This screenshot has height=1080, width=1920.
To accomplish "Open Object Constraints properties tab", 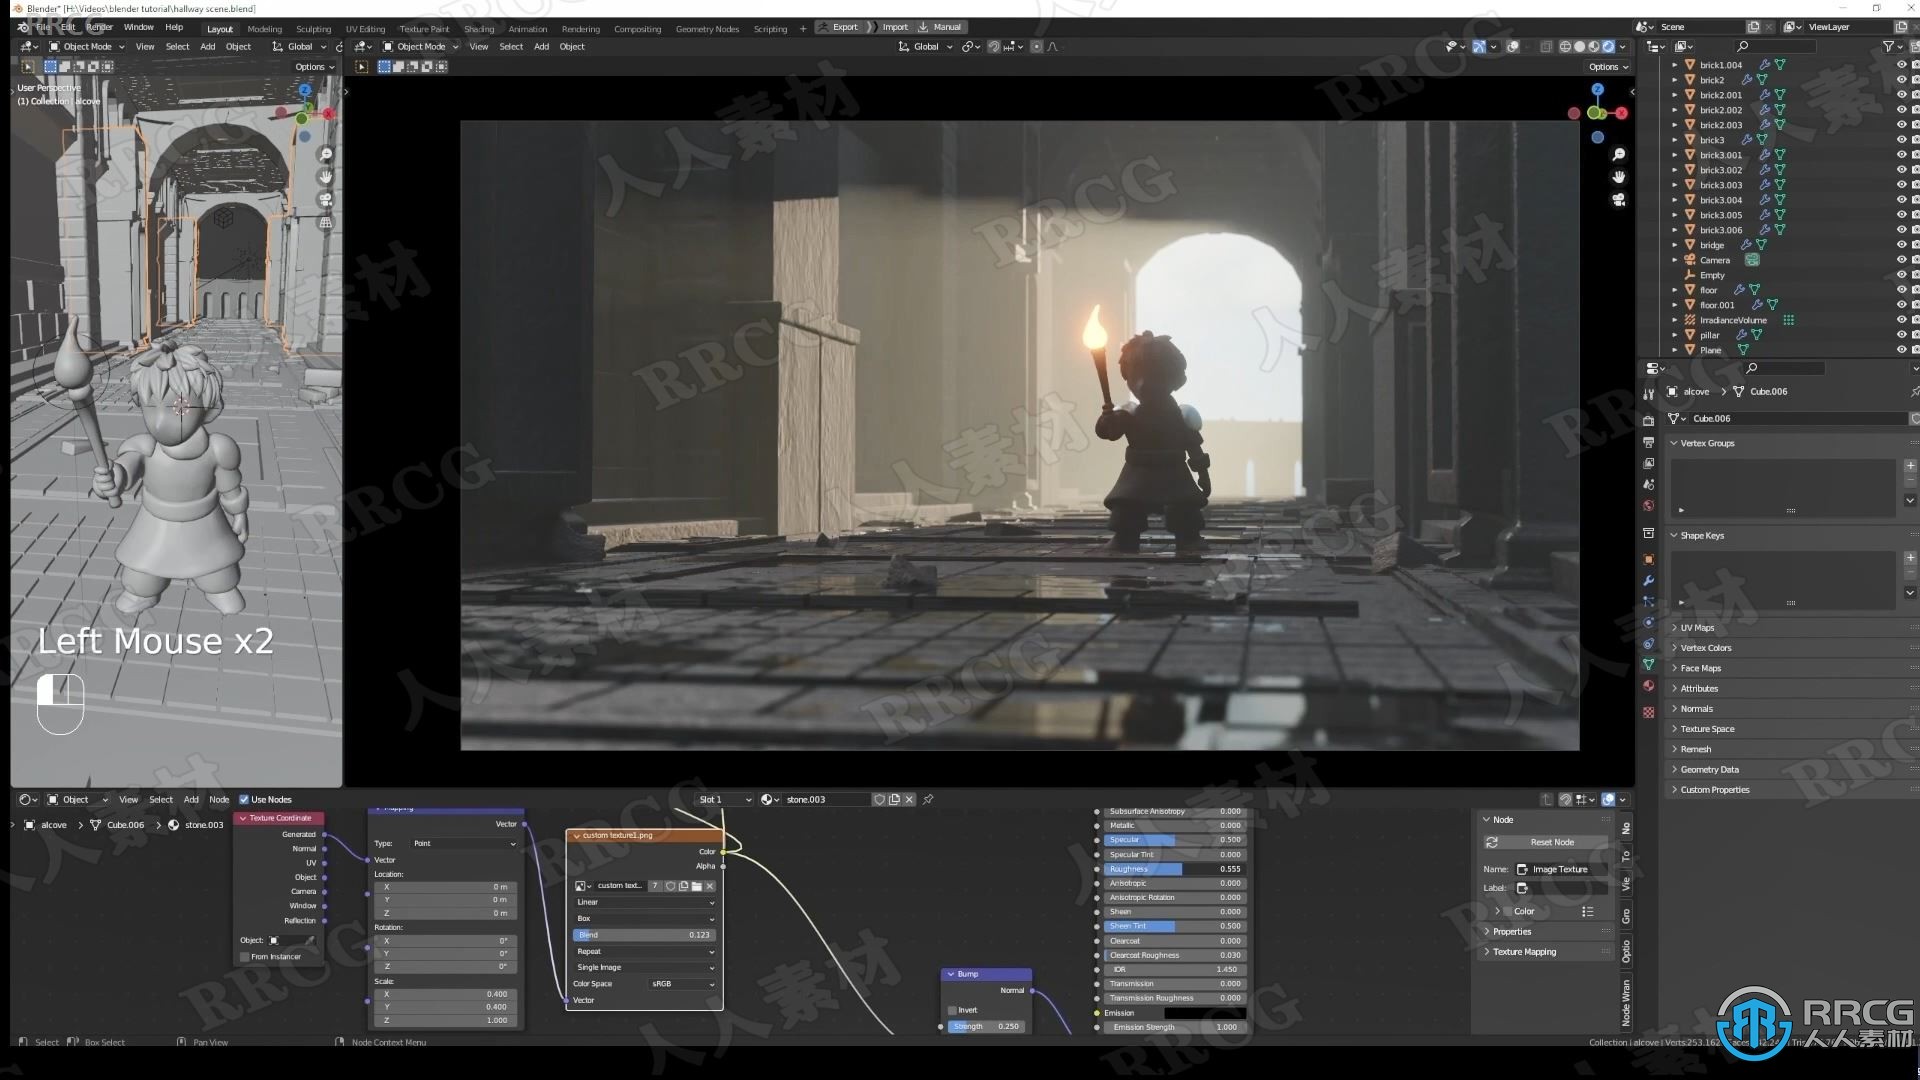I will pyautogui.click(x=1649, y=643).
